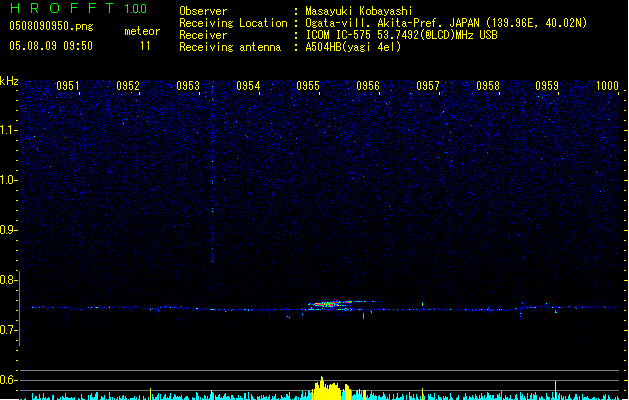Click the 0953 time marker
629x400 pixels.
point(188,86)
